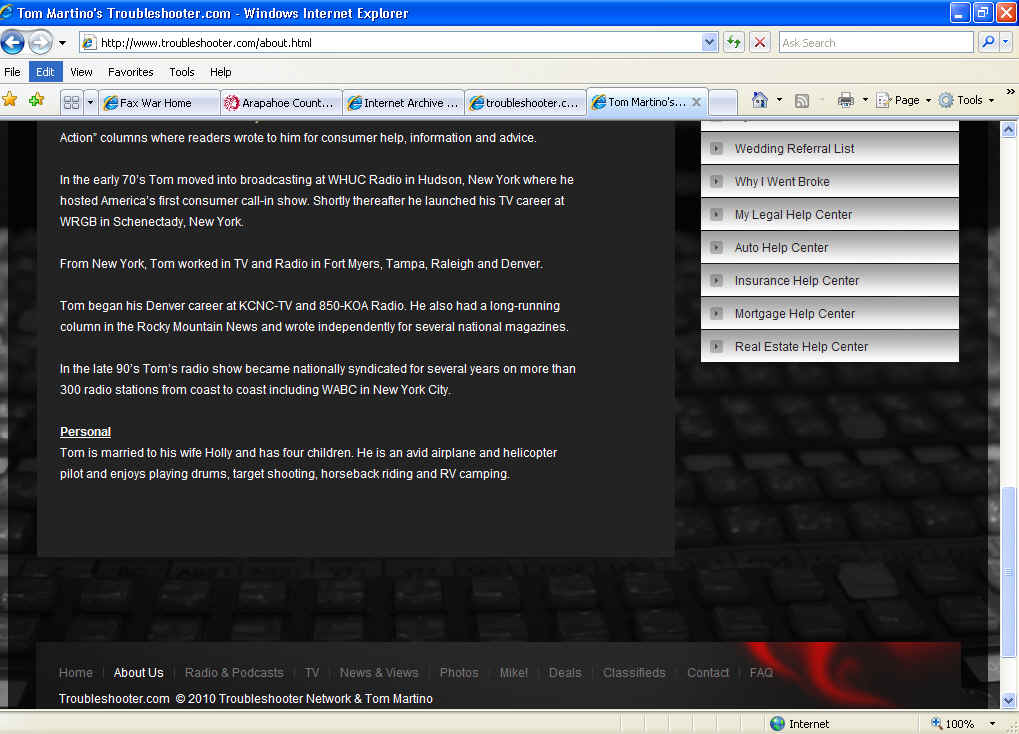Open the Mortgage Help Center link

[x=794, y=314]
